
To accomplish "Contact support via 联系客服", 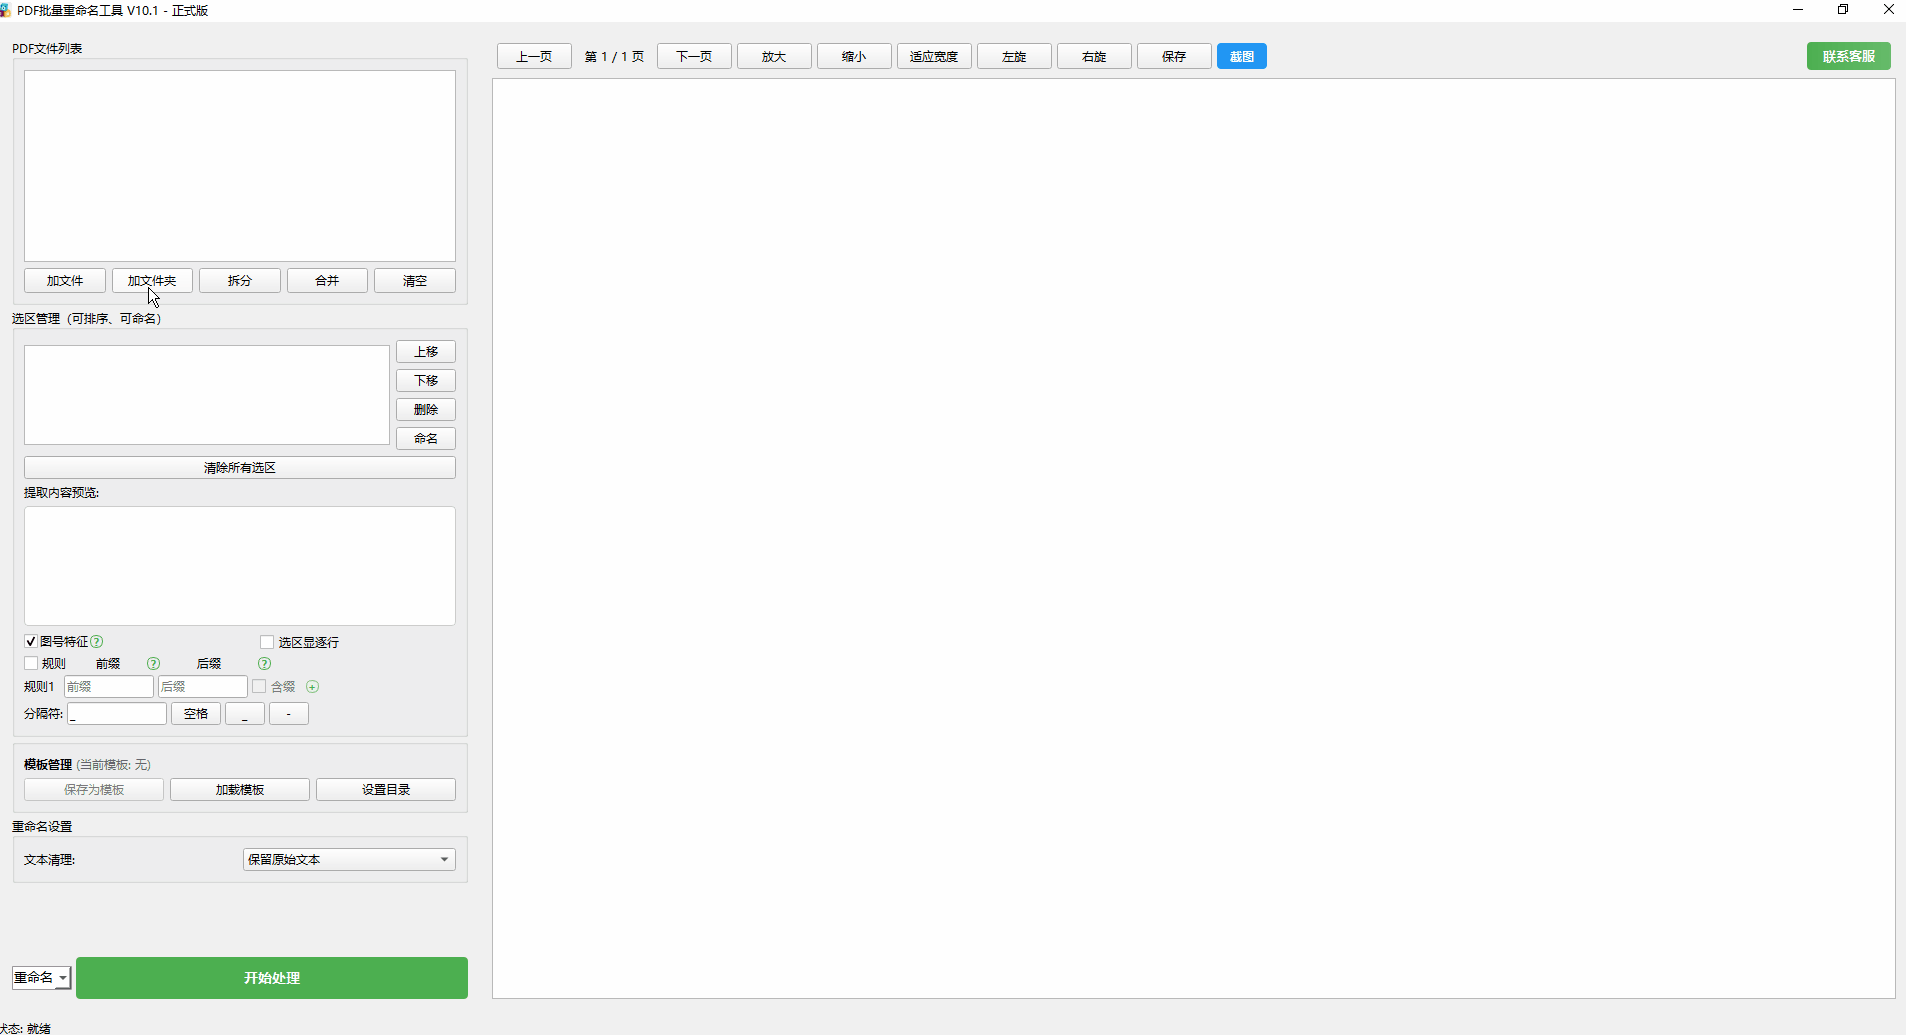I will click(1849, 57).
